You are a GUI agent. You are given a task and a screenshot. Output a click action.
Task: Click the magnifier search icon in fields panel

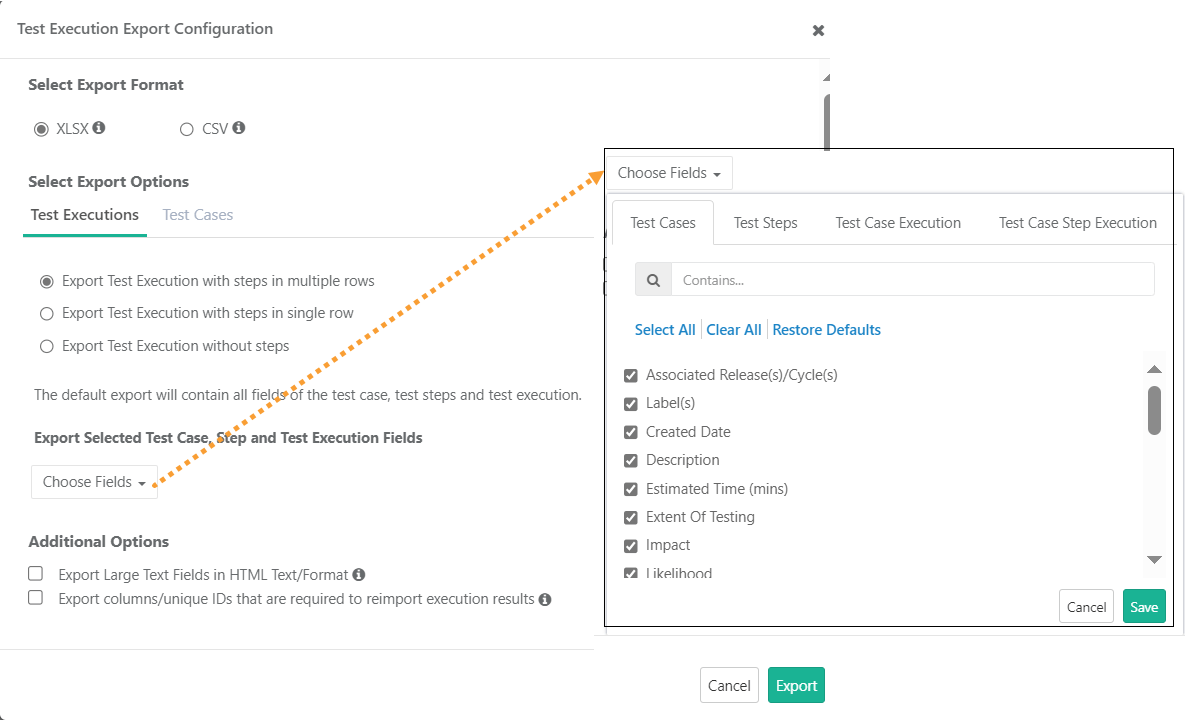653,280
